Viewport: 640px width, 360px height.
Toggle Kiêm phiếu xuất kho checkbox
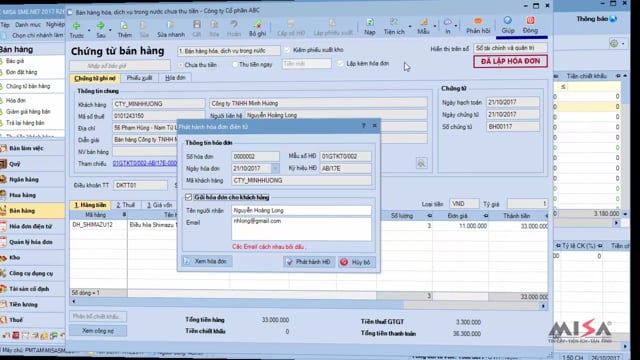coord(287,50)
